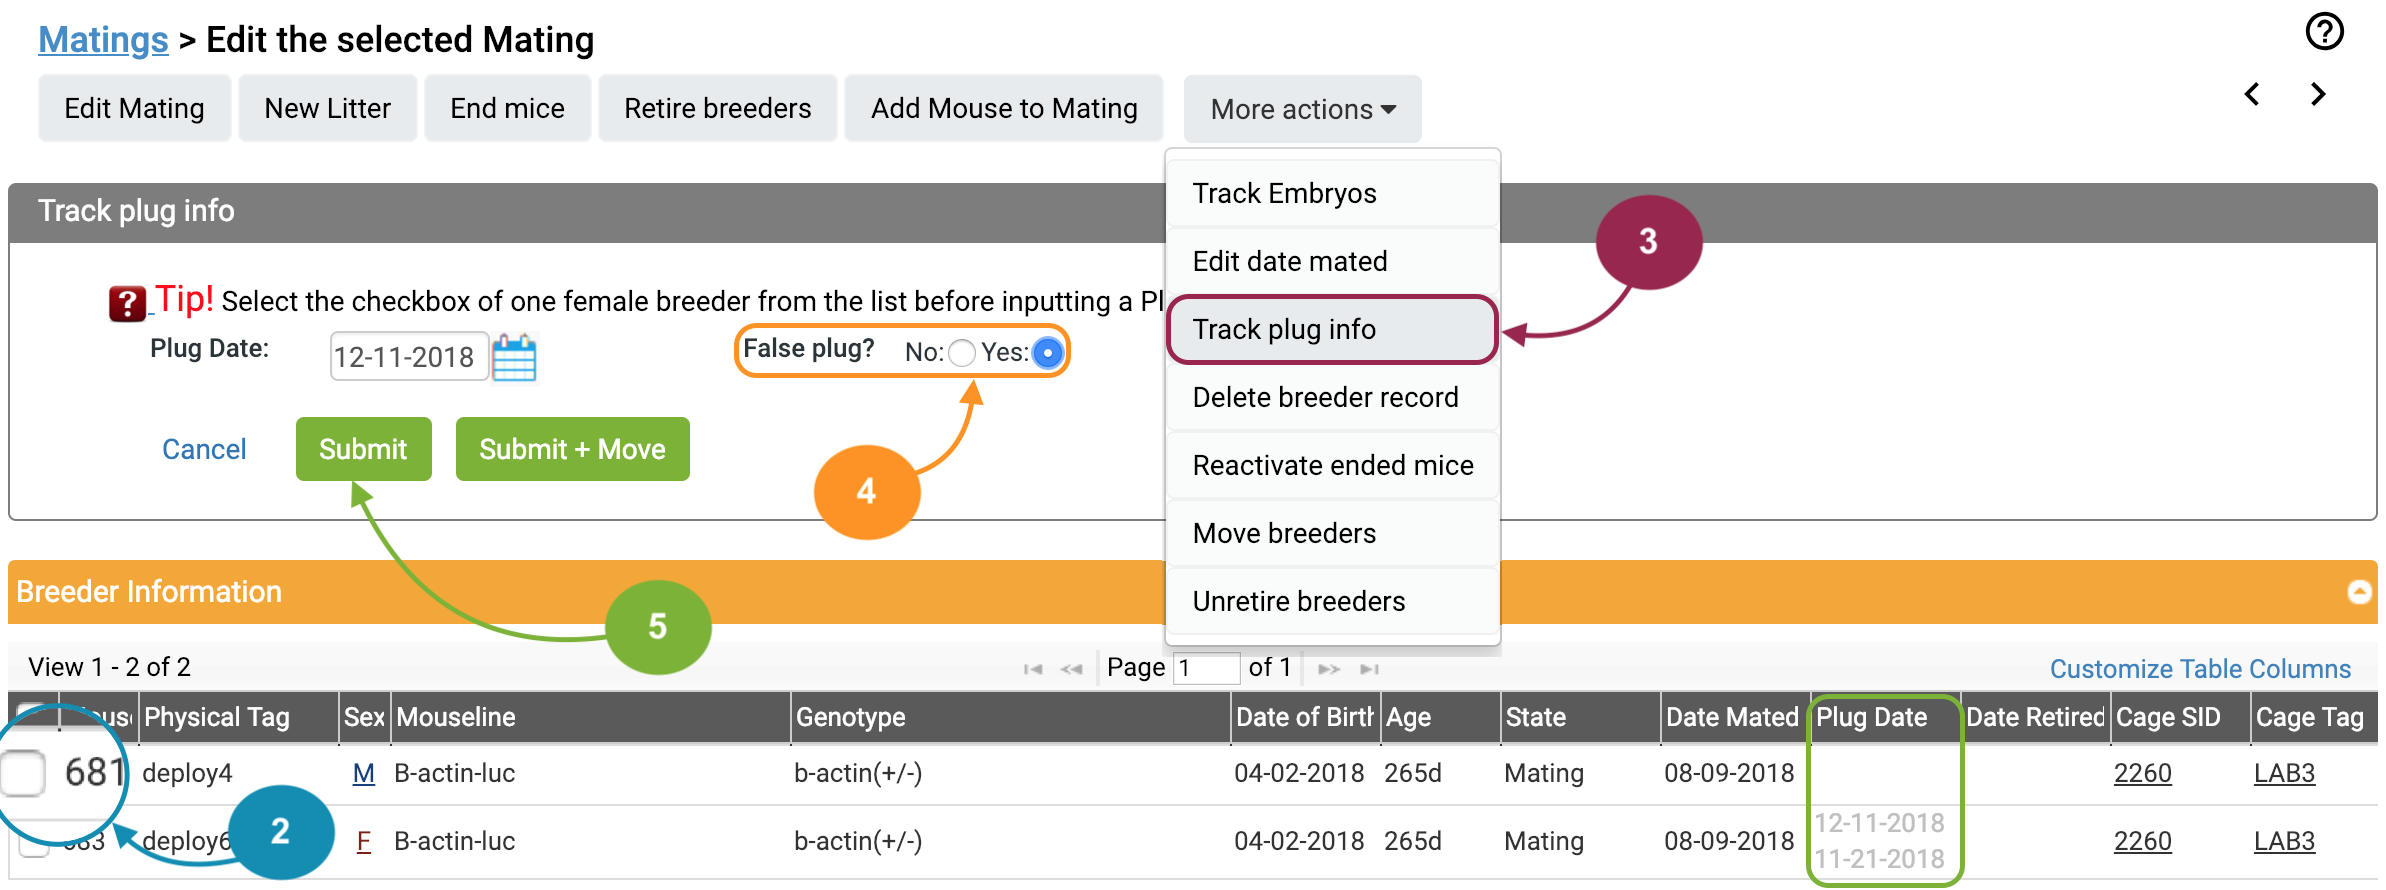Go to next mating with right arrow
The height and width of the screenshot is (890, 2386).
click(2318, 94)
